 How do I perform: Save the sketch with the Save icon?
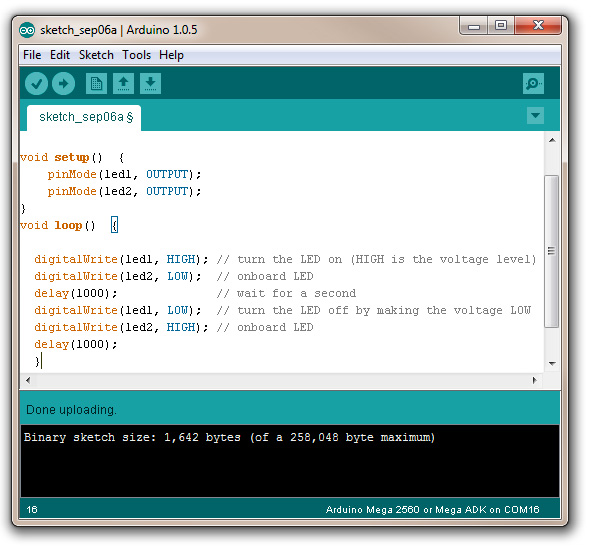150,84
